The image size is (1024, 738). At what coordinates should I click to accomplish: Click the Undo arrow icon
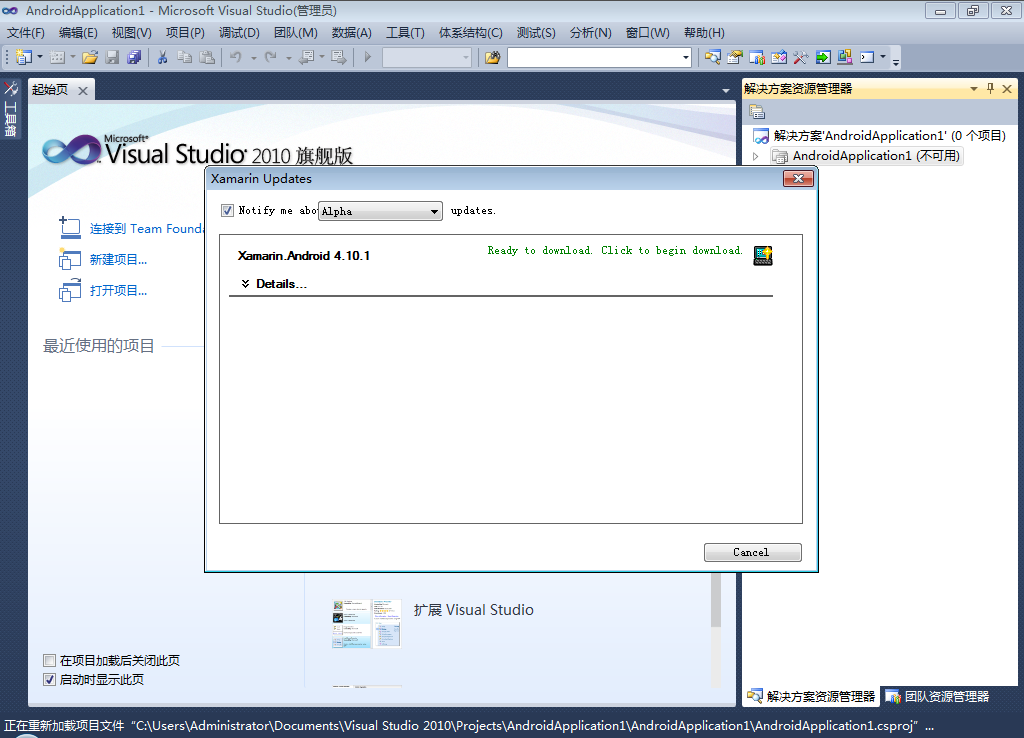236,57
